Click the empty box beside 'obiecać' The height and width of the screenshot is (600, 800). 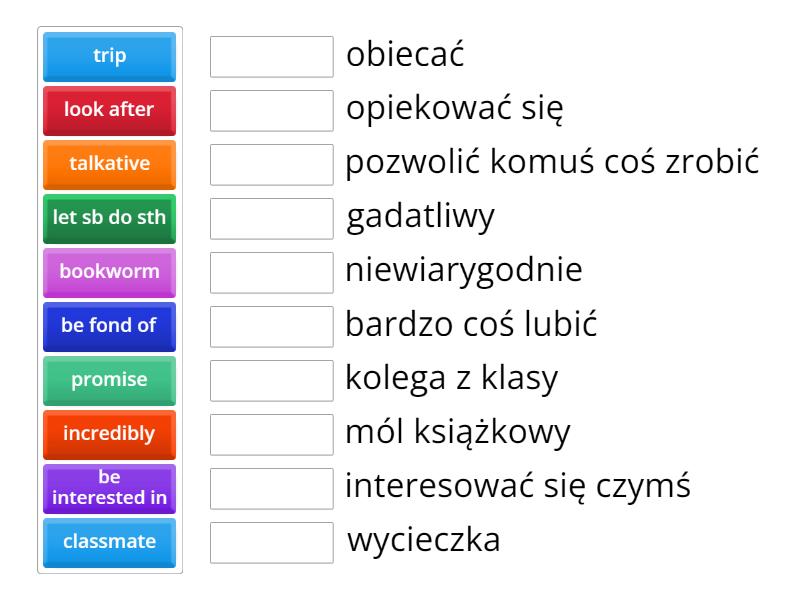272,57
